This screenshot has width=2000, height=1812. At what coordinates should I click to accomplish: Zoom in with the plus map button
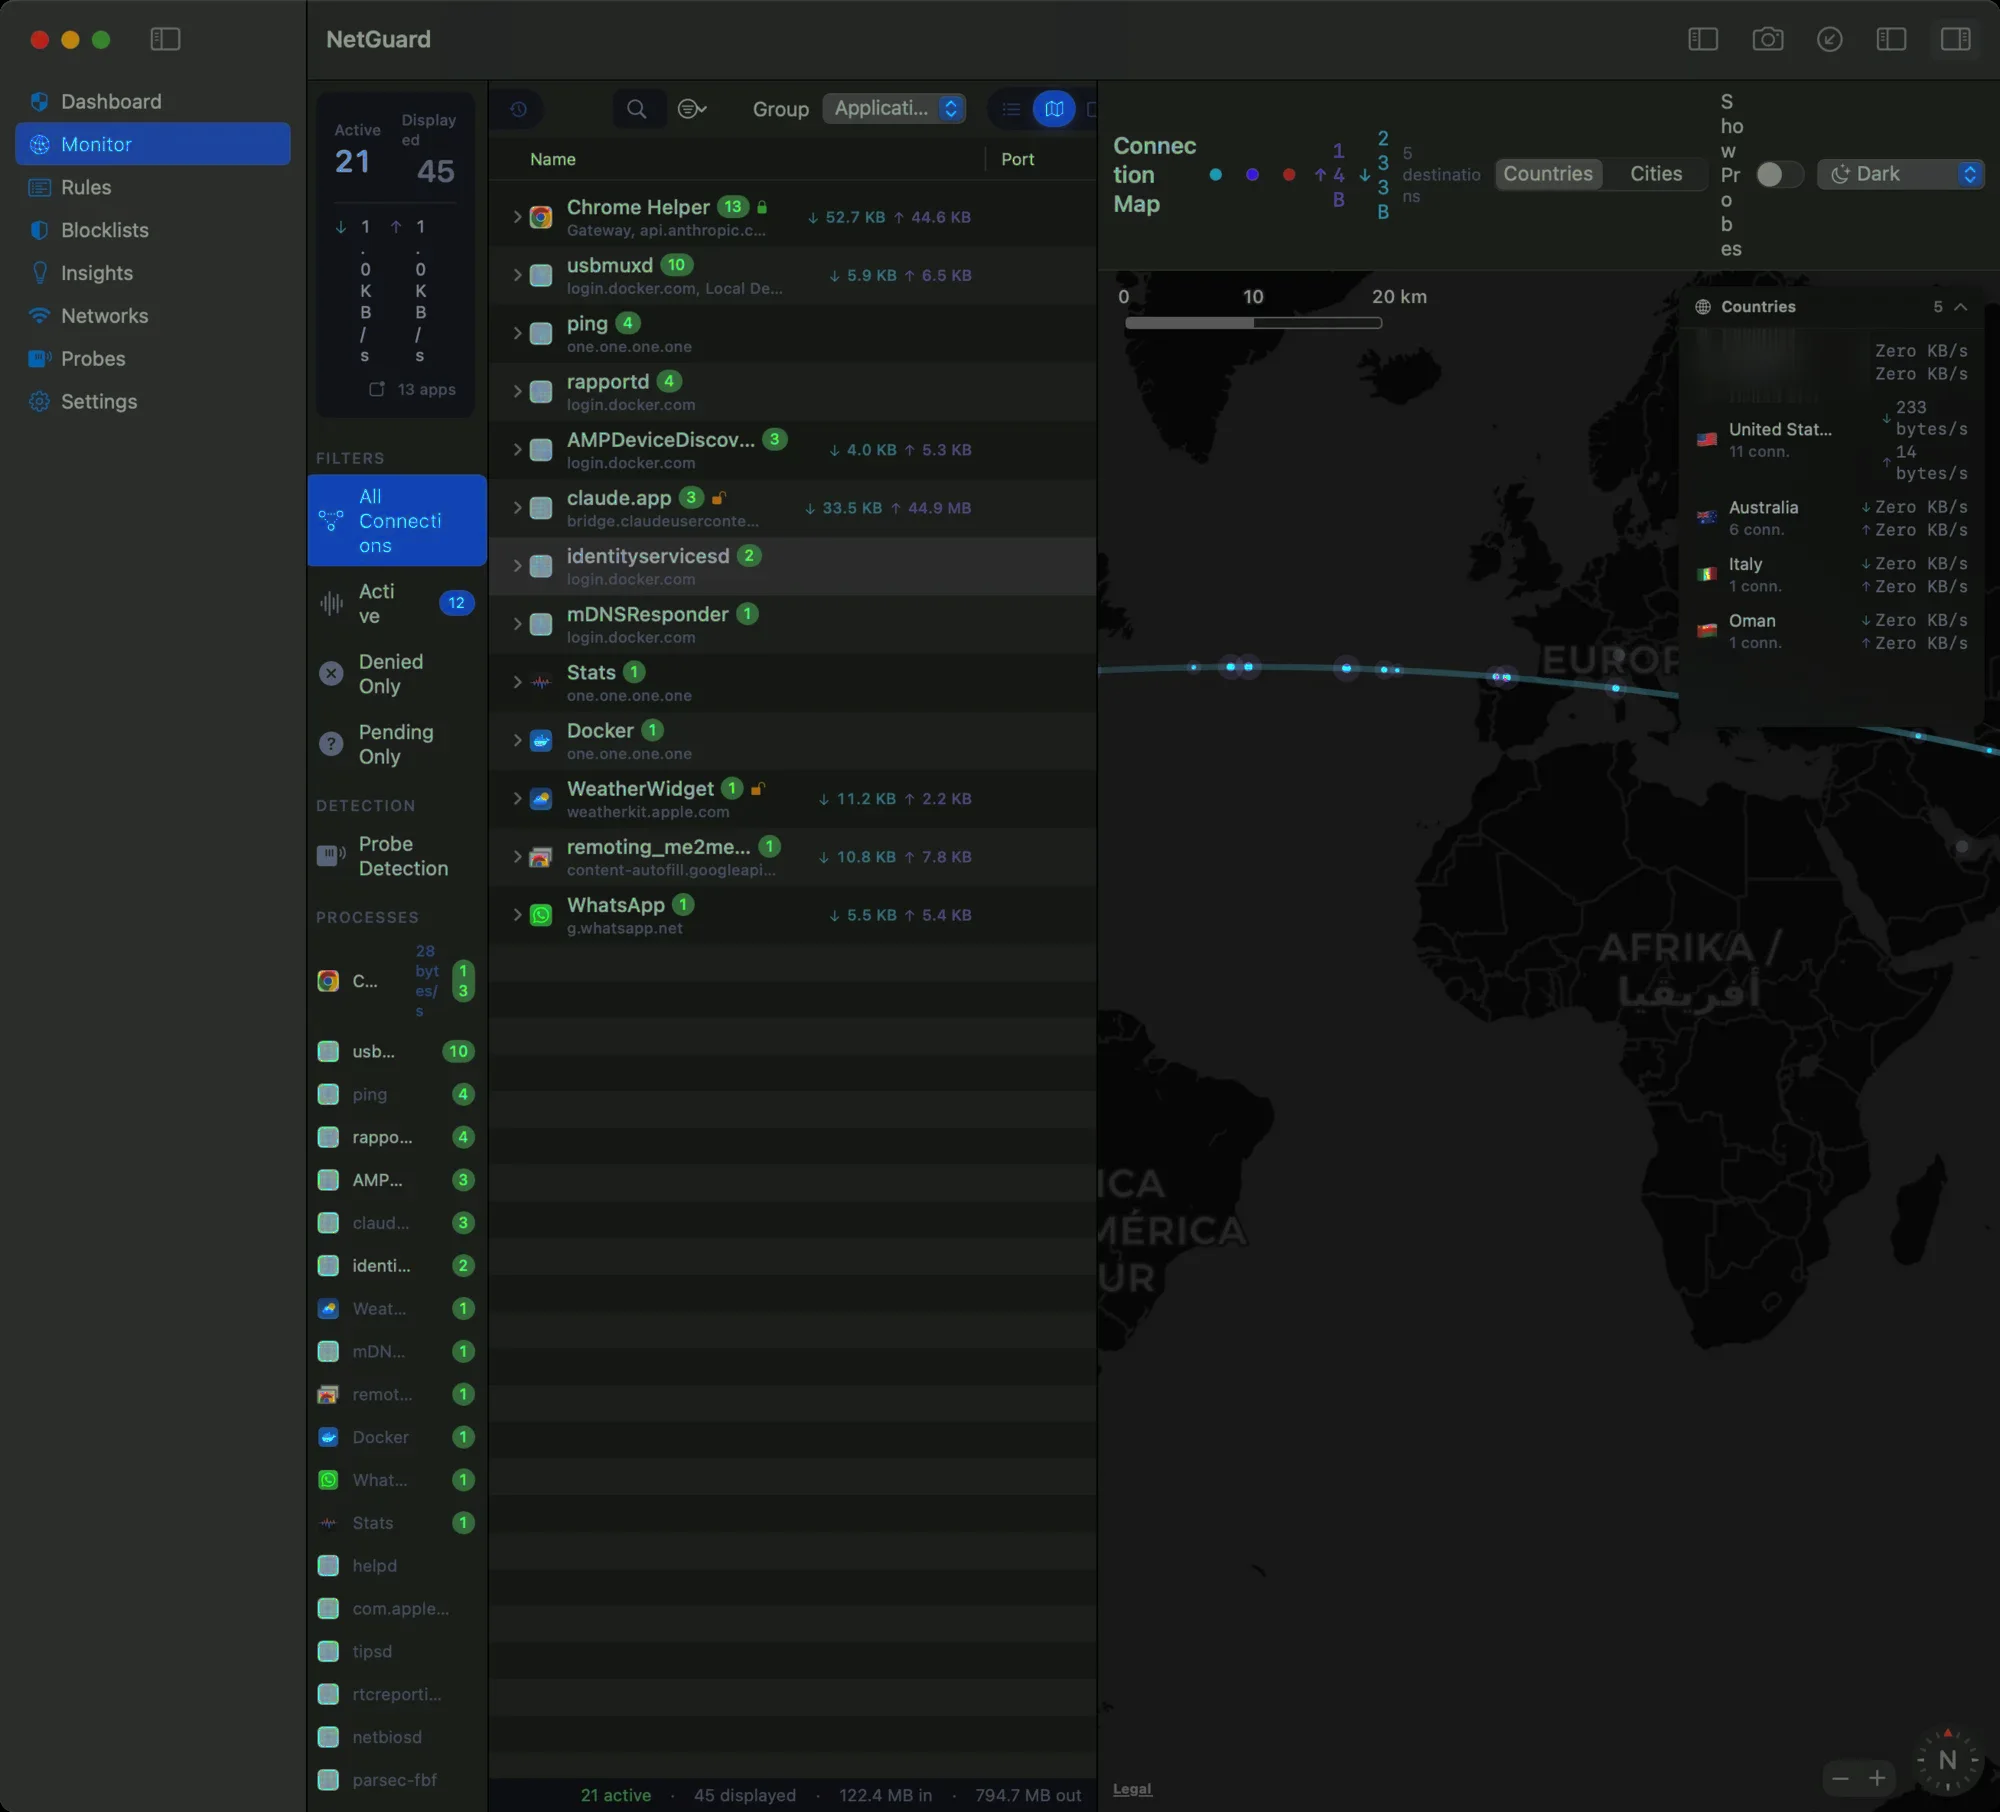[1877, 1778]
